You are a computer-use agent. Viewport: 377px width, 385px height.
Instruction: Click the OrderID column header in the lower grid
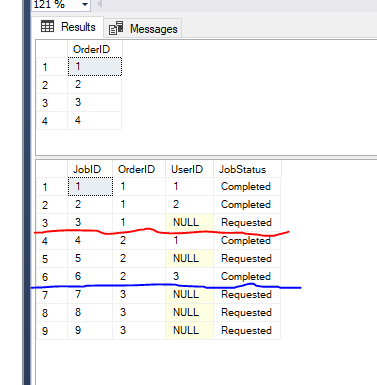pos(139,169)
